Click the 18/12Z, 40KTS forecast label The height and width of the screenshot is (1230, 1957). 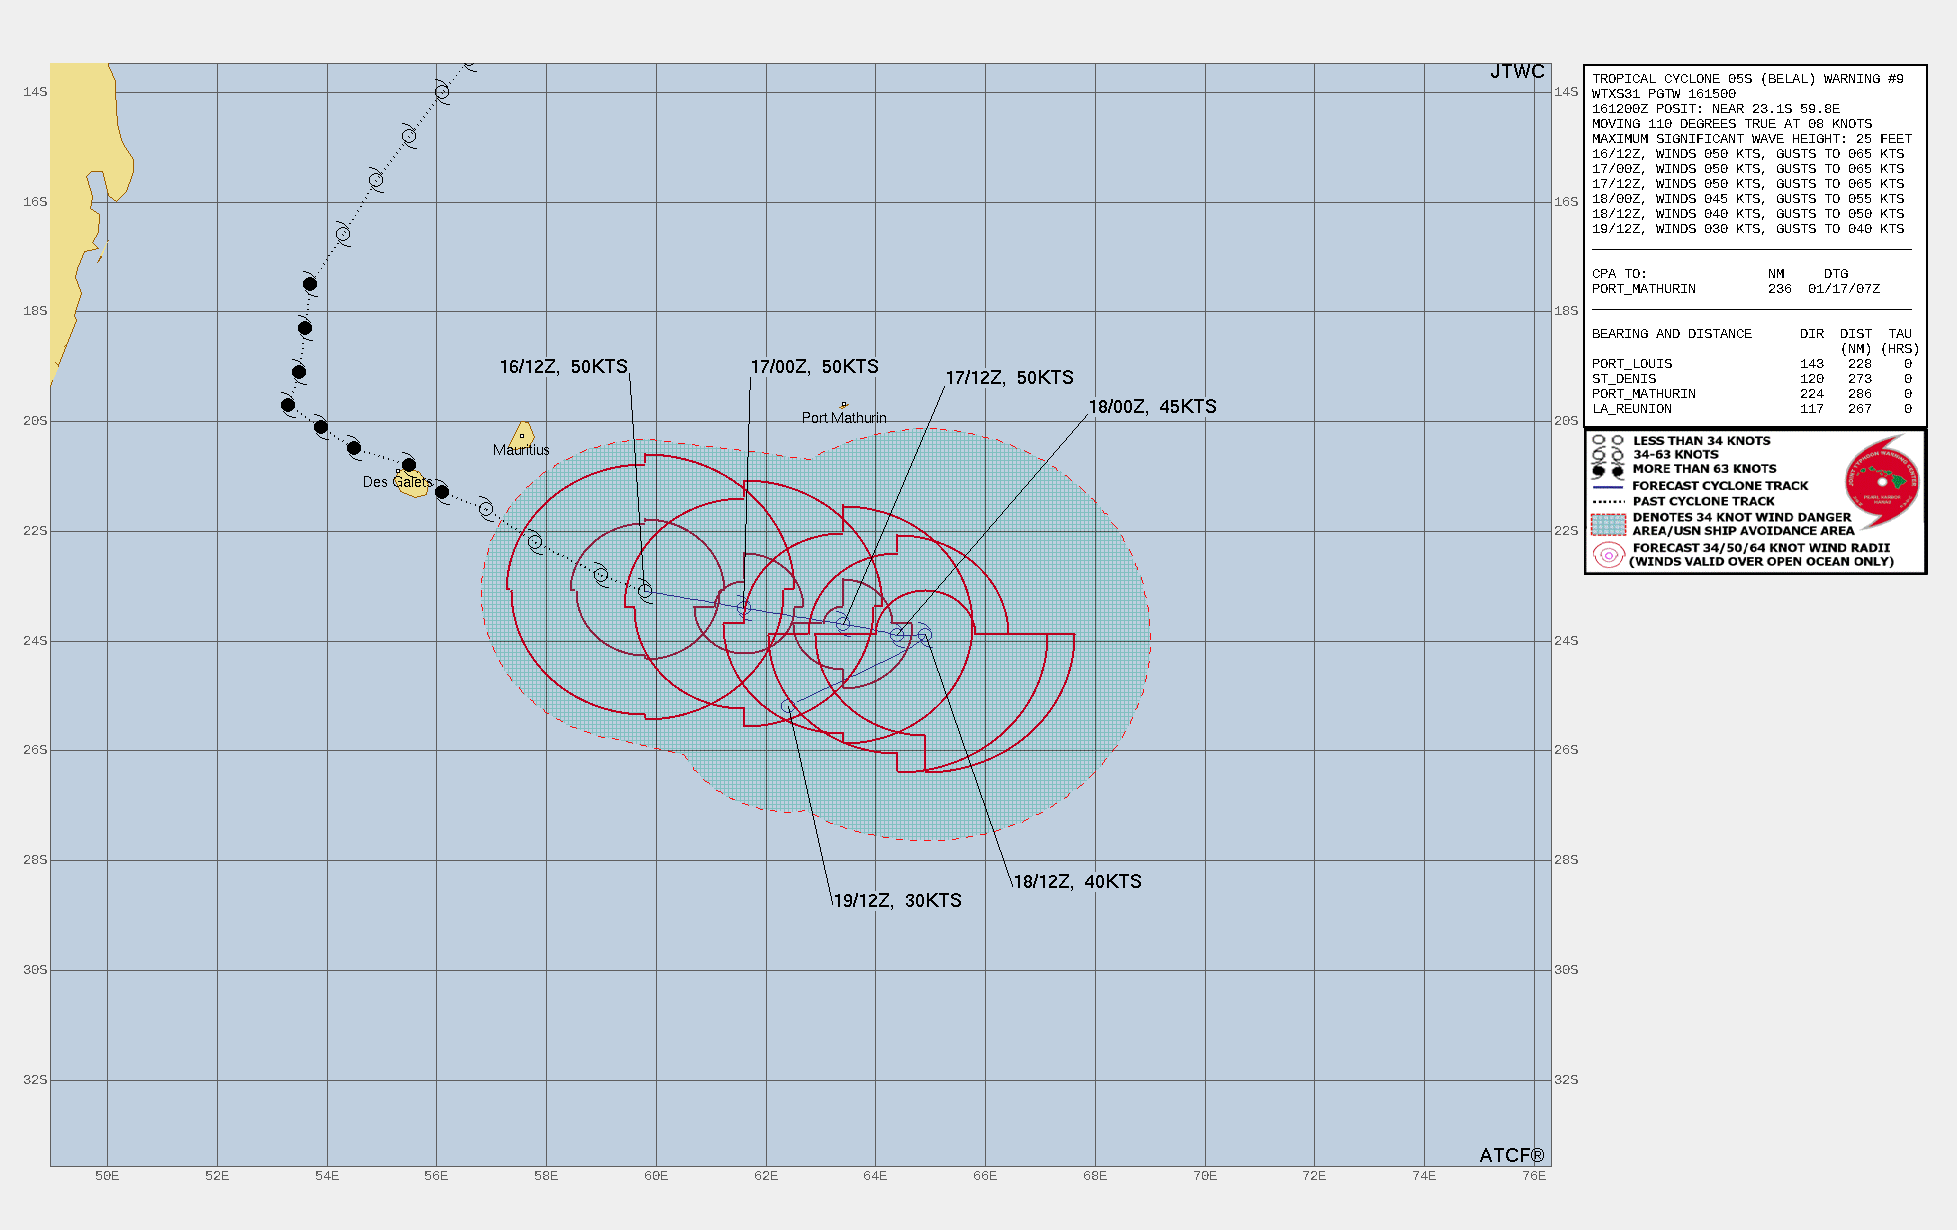click(1077, 882)
